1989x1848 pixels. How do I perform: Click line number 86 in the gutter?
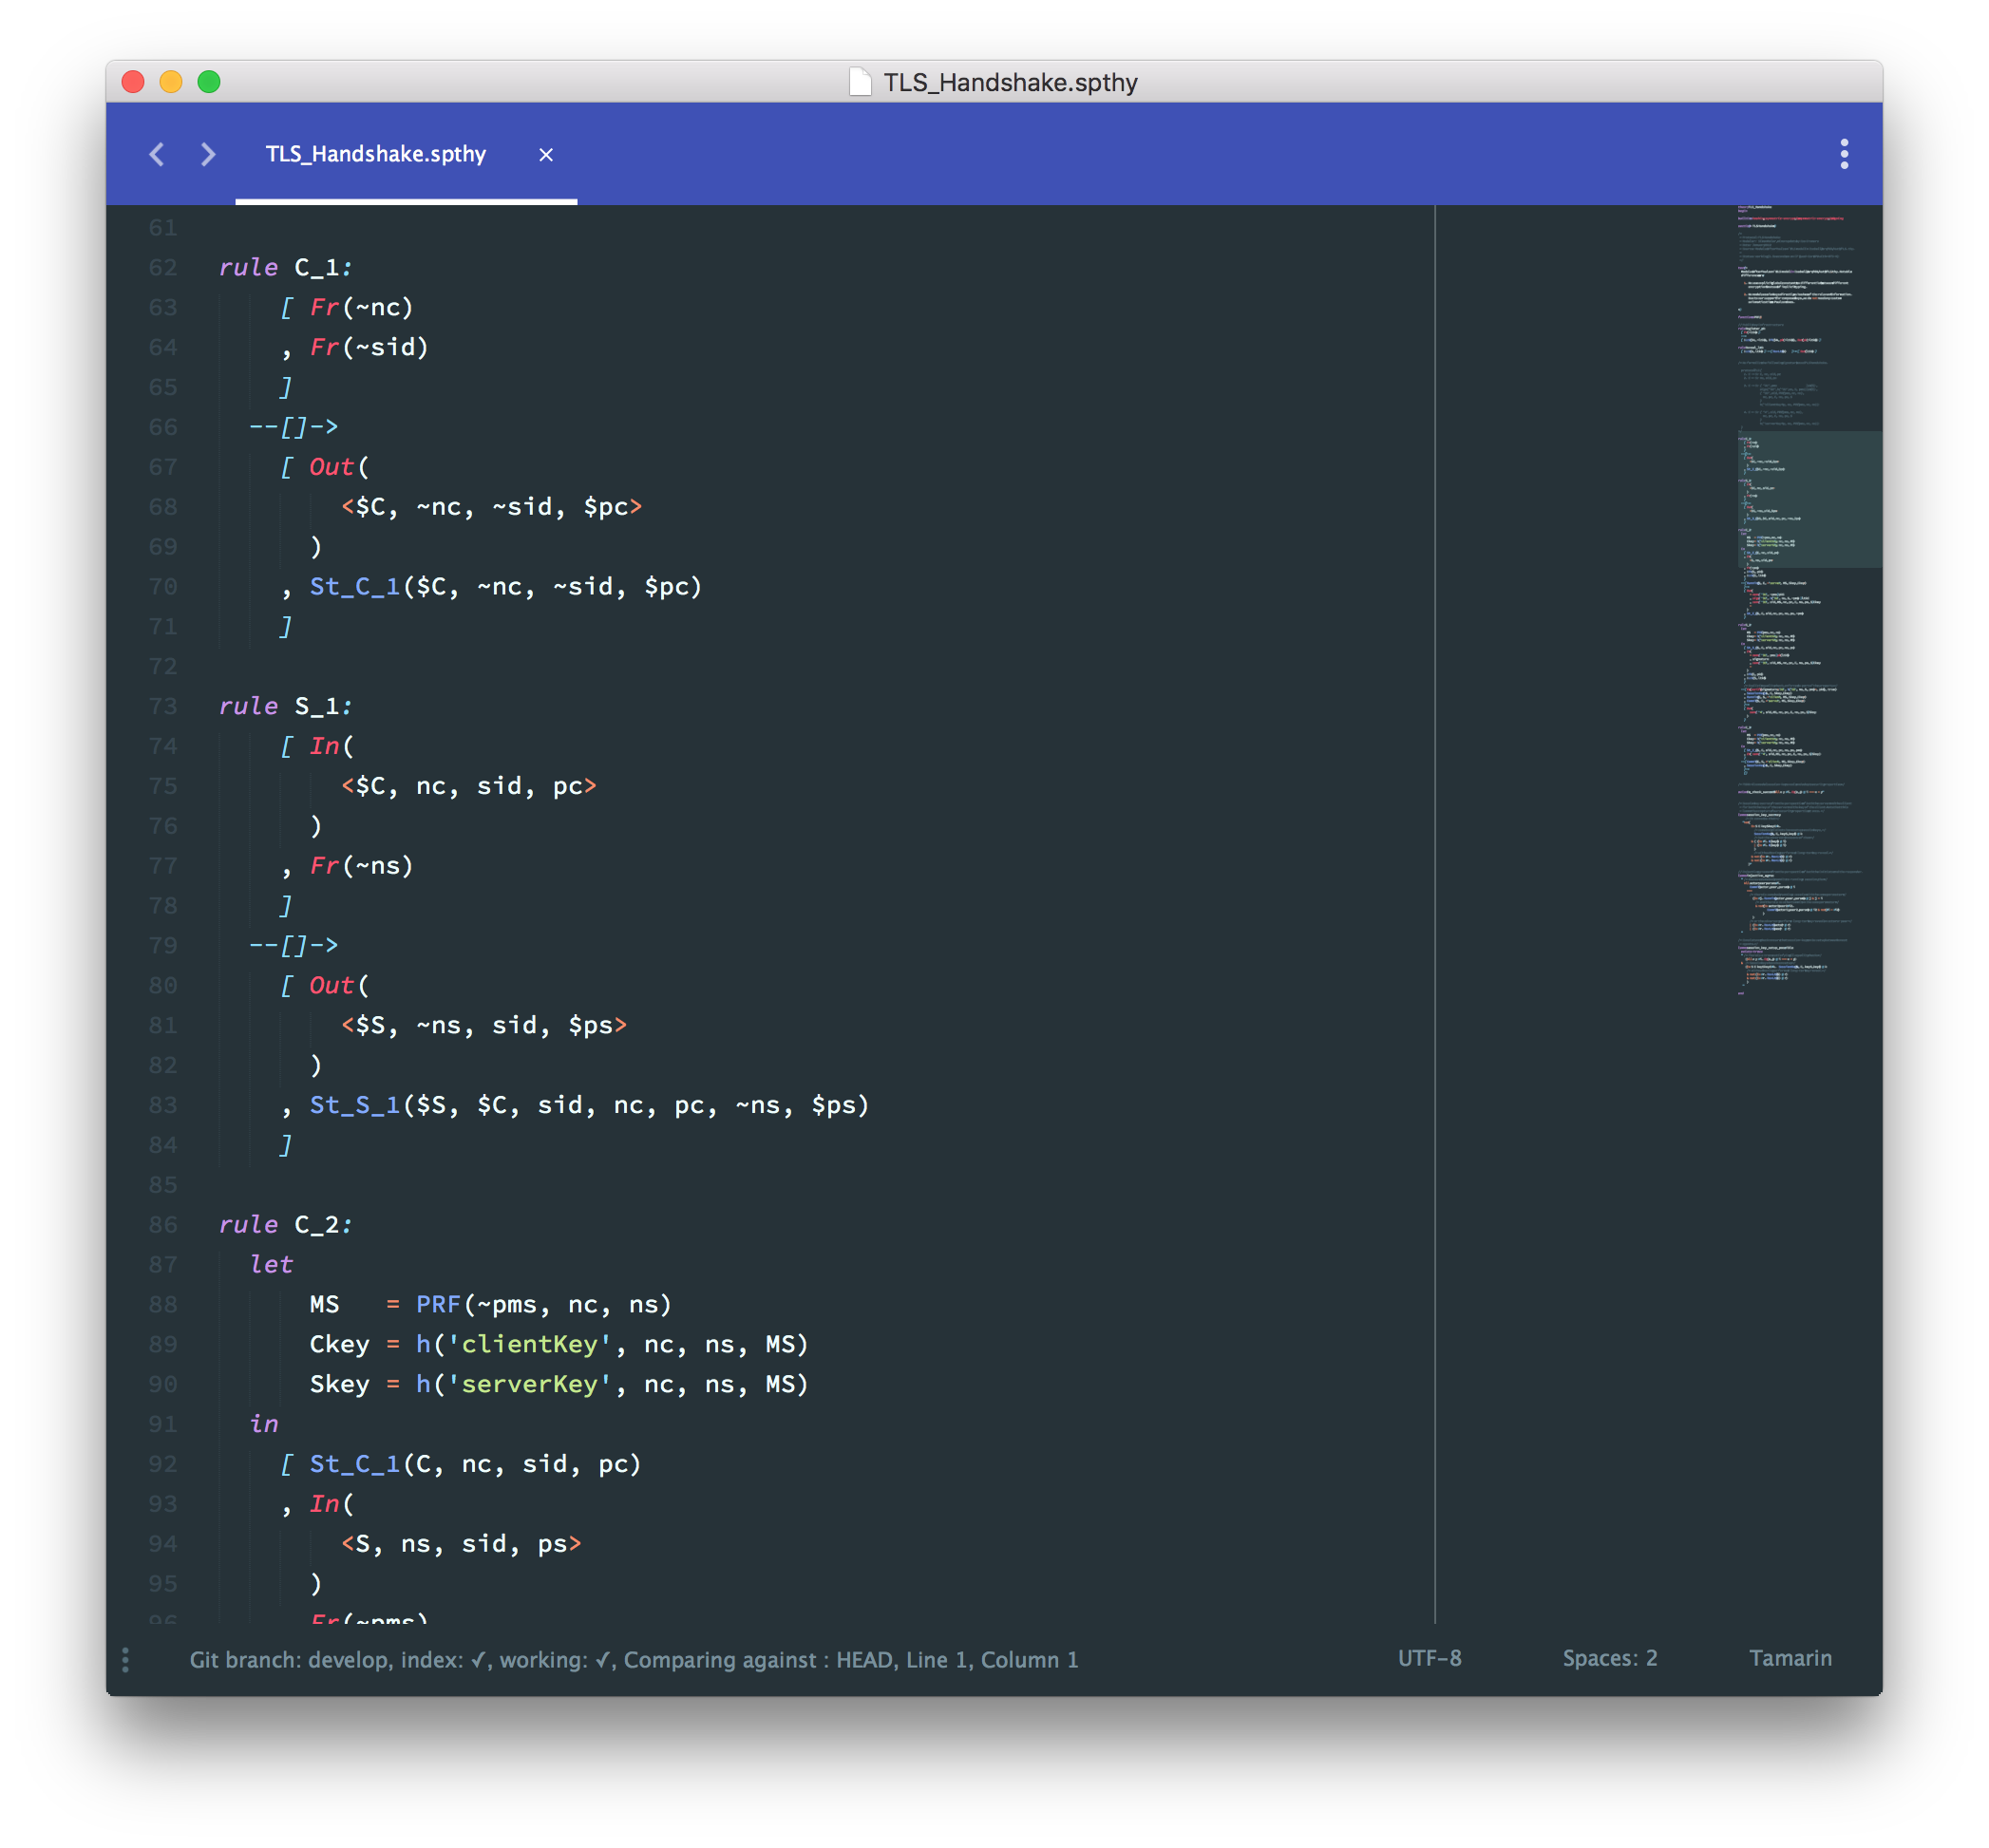click(x=163, y=1225)
